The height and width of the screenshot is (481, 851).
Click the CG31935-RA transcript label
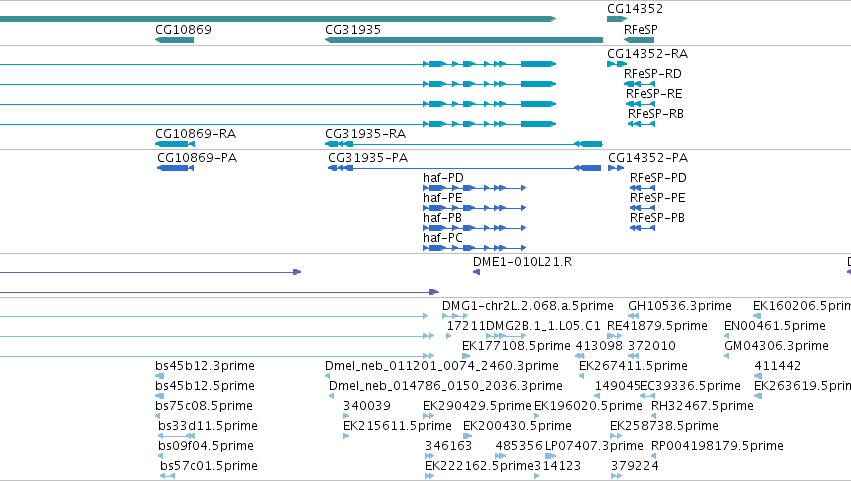click(365, 134)
